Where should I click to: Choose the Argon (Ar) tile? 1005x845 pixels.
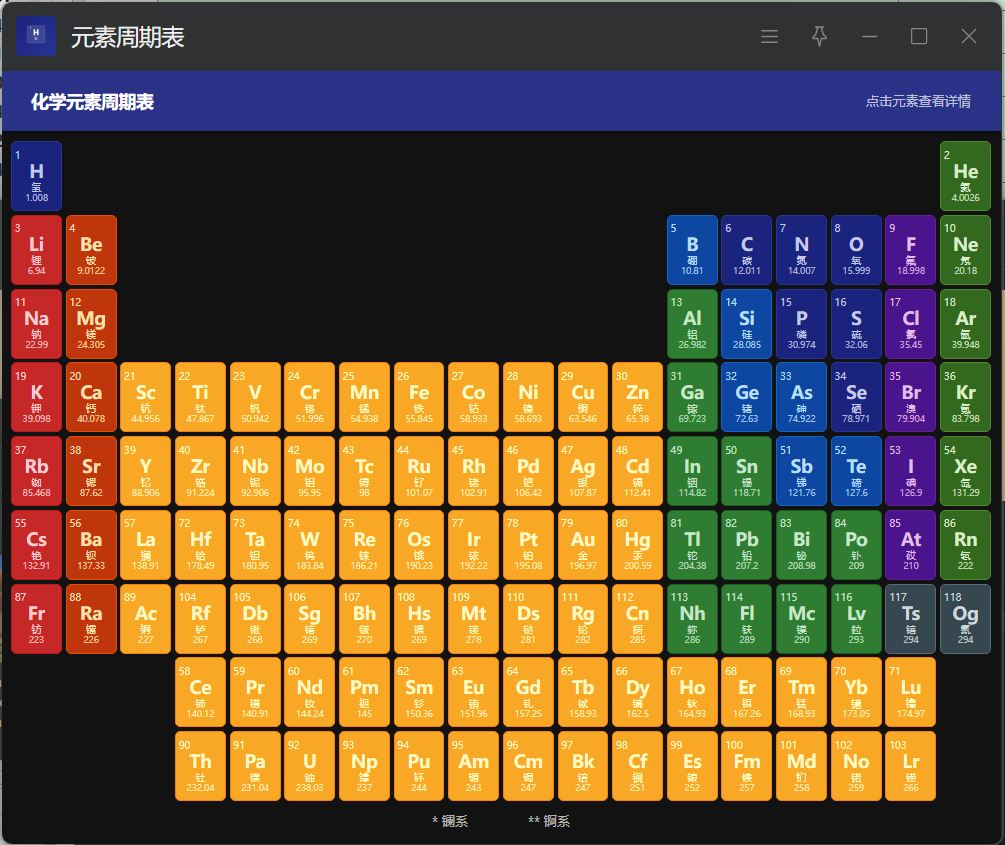click(x=965, y=324)
